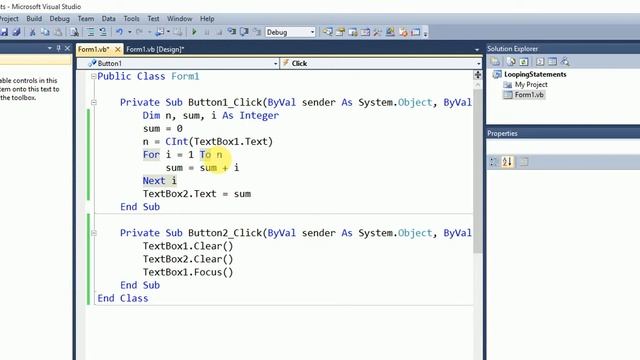The image size is (640, 360).
Task: Open the Data menu
Action: [109, 19]
